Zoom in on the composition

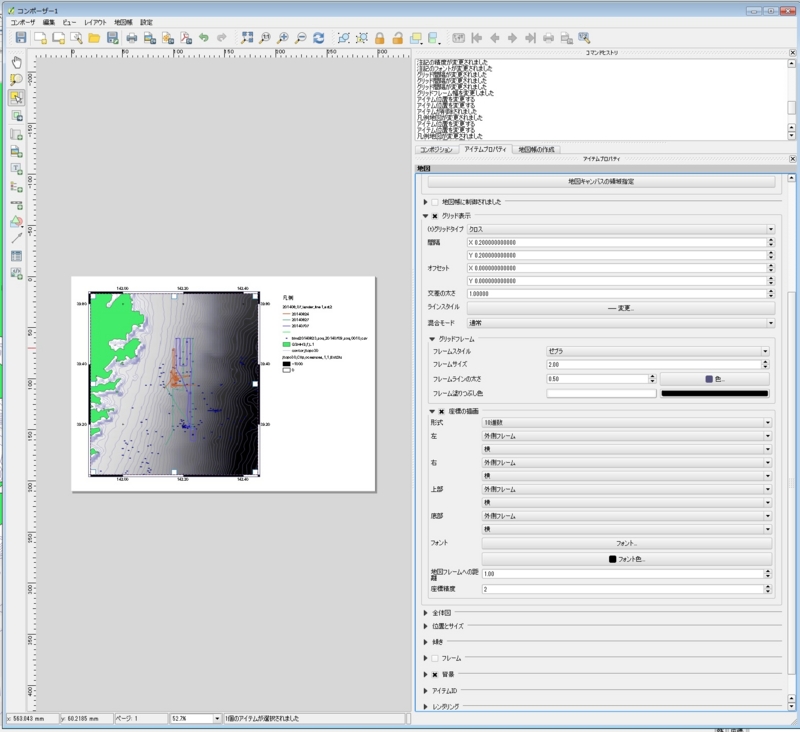click(x=283, y=37)
